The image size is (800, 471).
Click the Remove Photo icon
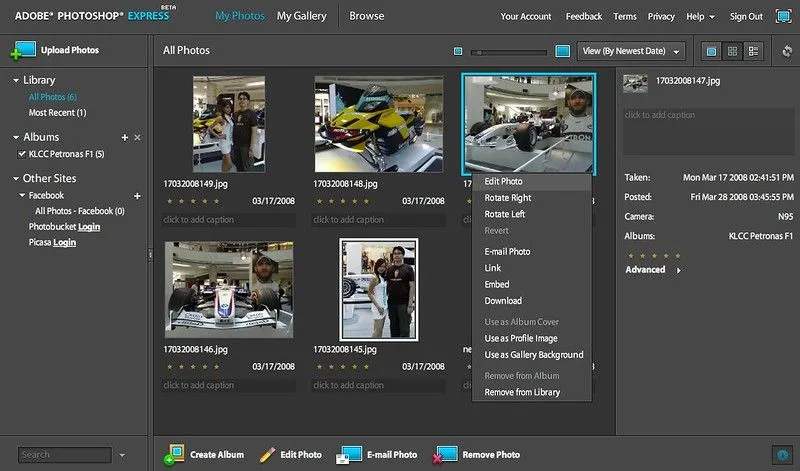coord(444,454)
